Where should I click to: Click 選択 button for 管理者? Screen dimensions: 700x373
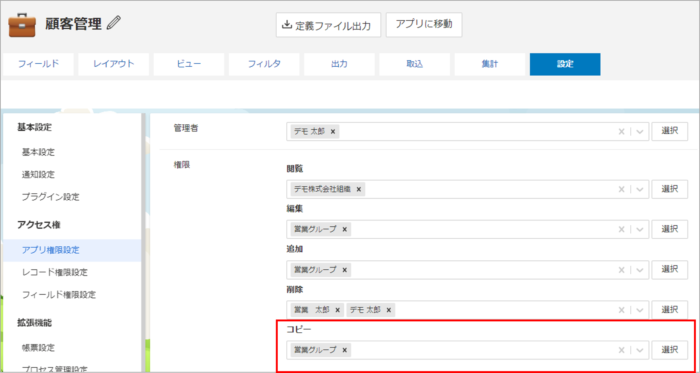pyautogui.click(x=670, y=131)
